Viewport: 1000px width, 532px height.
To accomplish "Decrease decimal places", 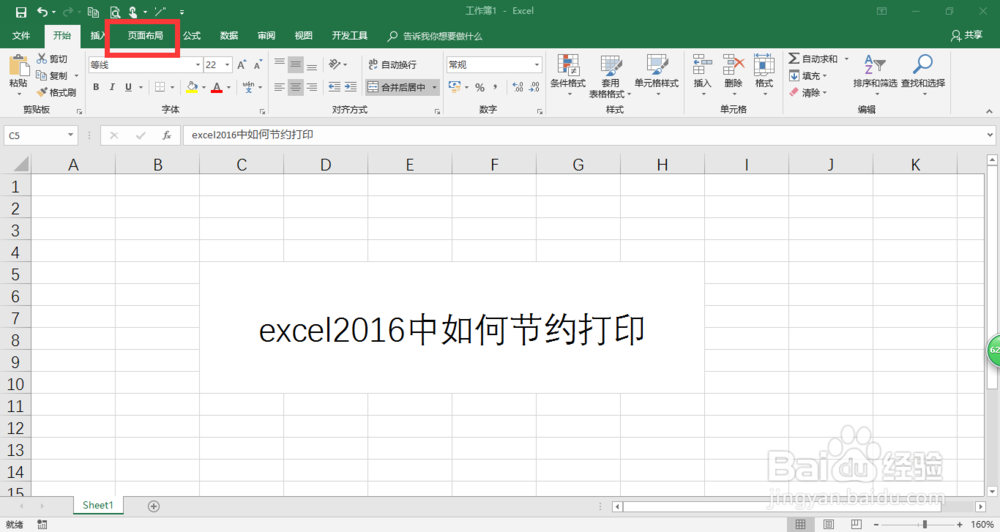I will [534, 87].
